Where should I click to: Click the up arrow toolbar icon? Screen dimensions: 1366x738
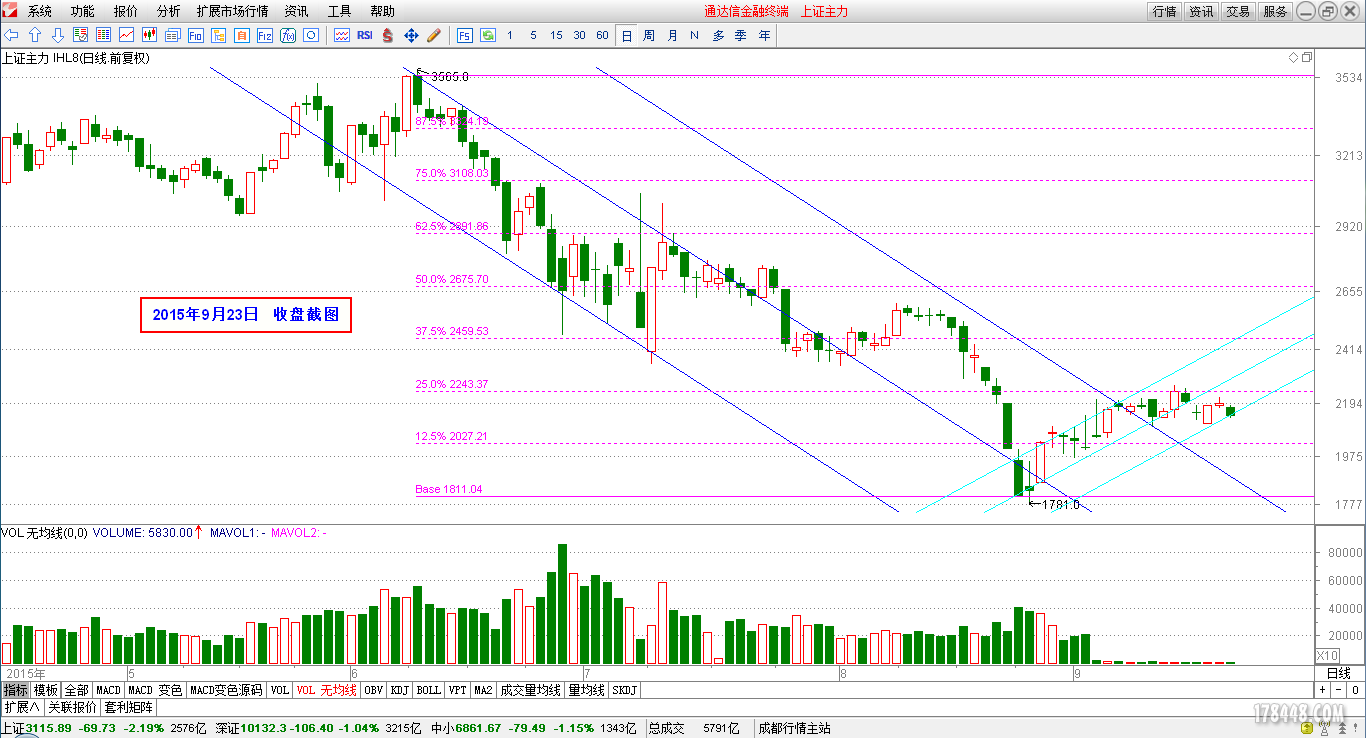(34, 35)
